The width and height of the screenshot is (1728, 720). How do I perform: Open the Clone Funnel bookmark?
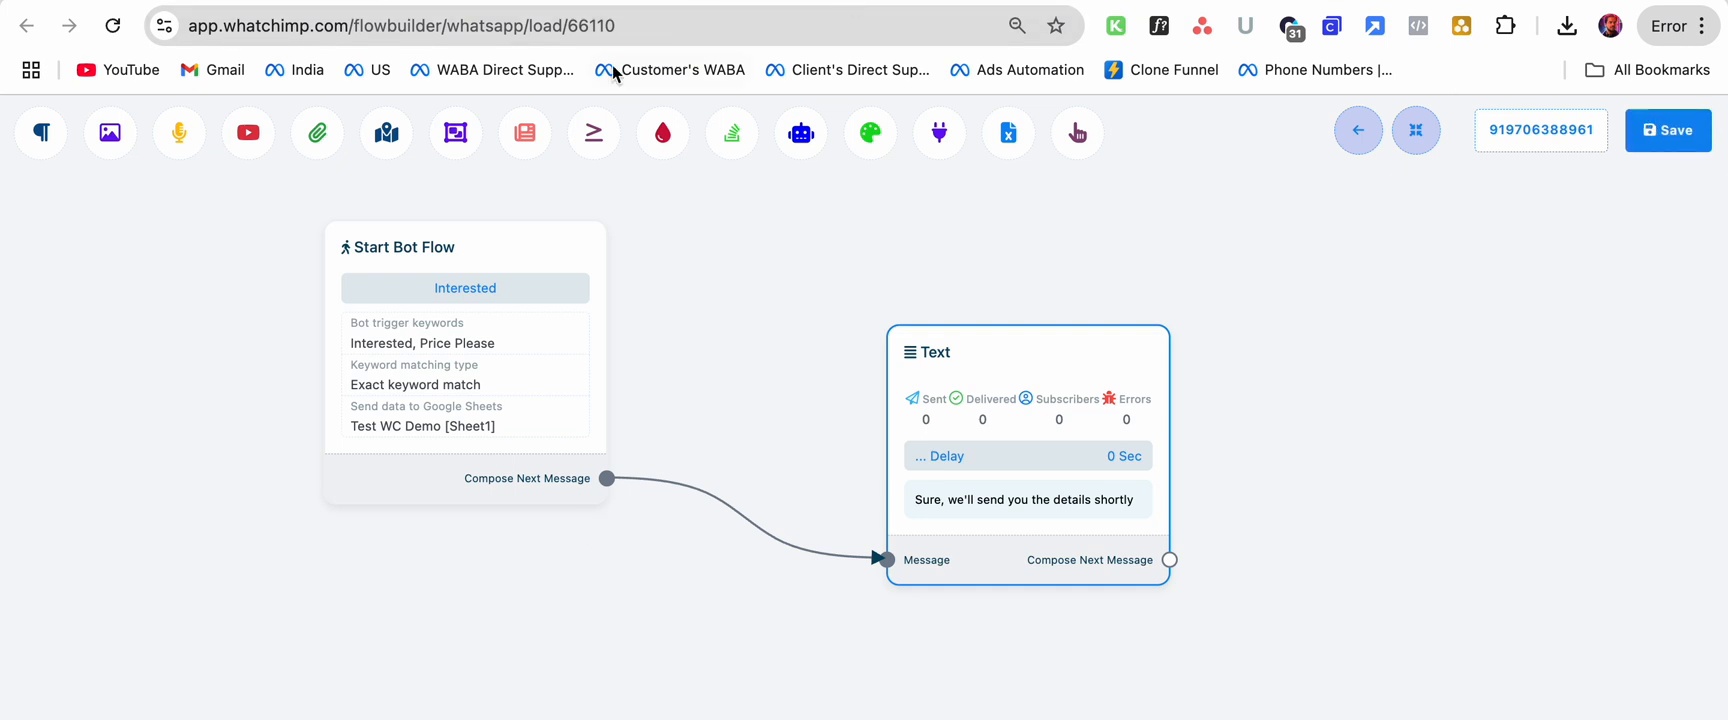tap(1161, 70)
